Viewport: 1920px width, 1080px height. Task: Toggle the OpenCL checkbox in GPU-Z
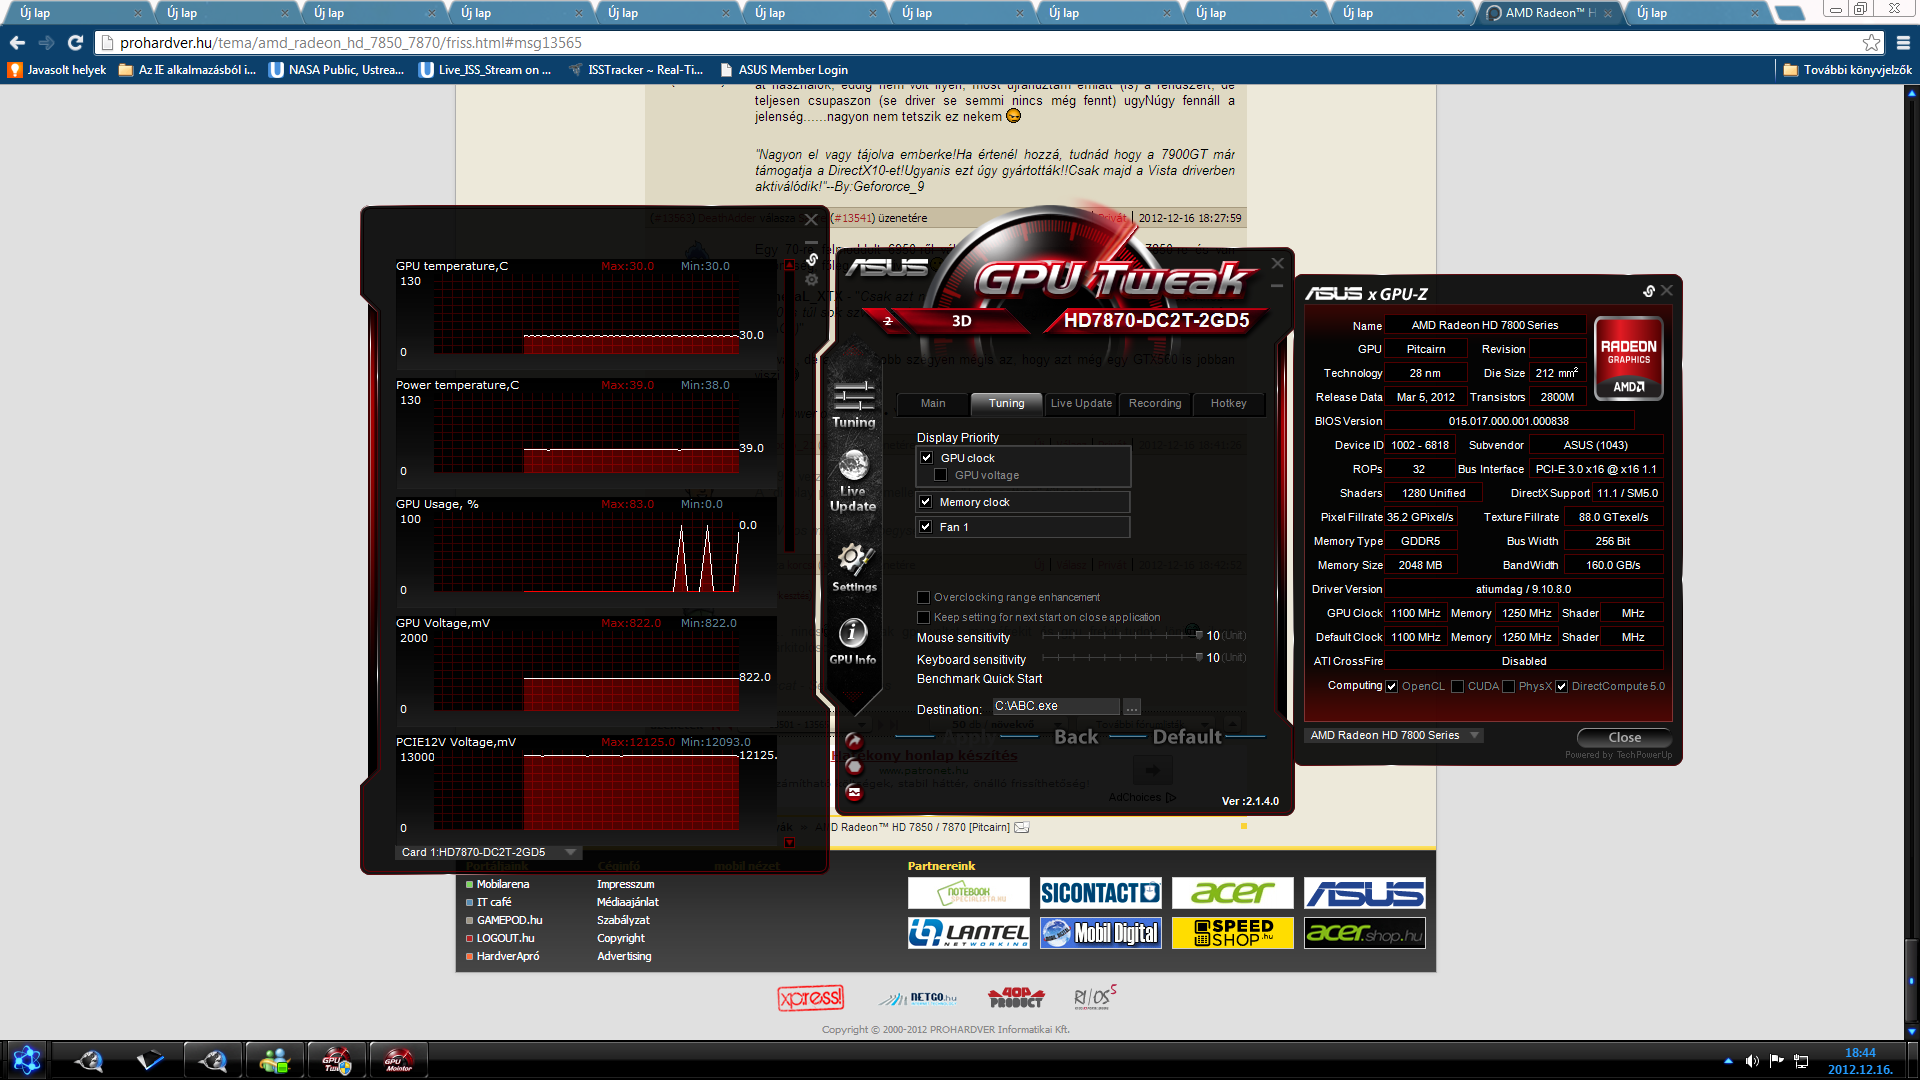click(x=1392, y=686)
